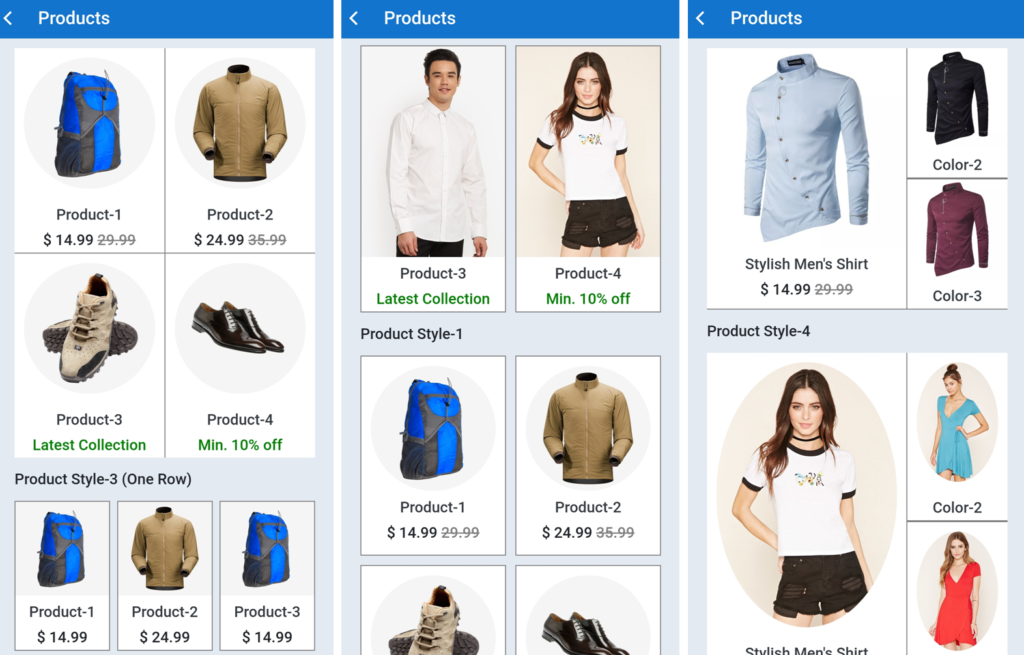
Task: Click the "Product-2" name under Product Style-1
Action: [588, 507]
